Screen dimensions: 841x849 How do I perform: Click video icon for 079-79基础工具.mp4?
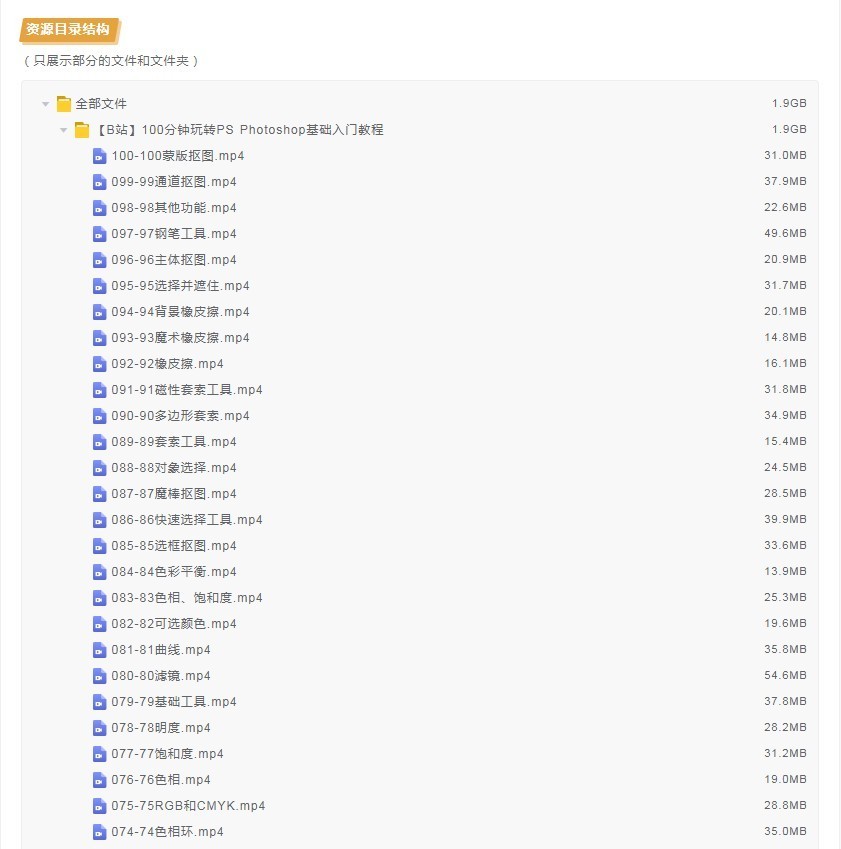(x=100, y=702)
